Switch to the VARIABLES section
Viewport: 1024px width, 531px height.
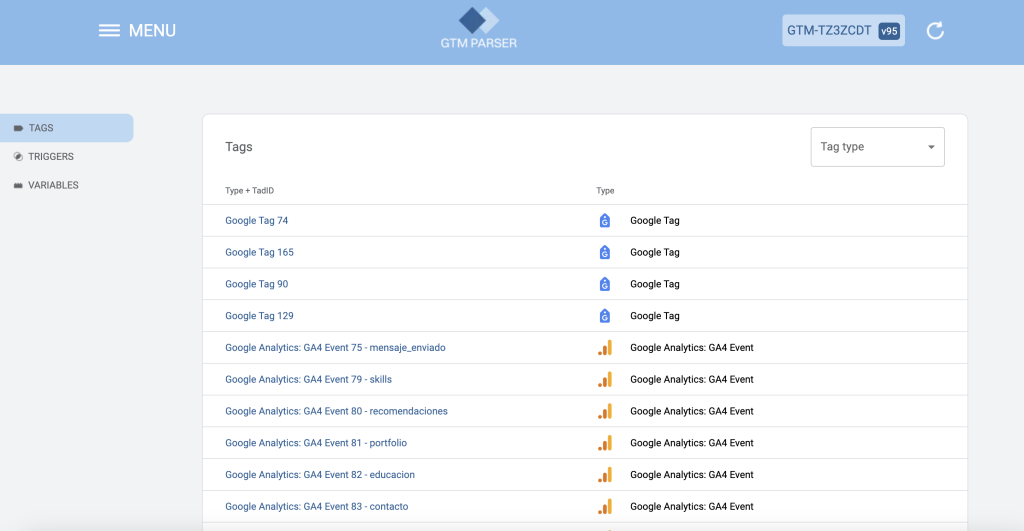[x=53, y=185]
